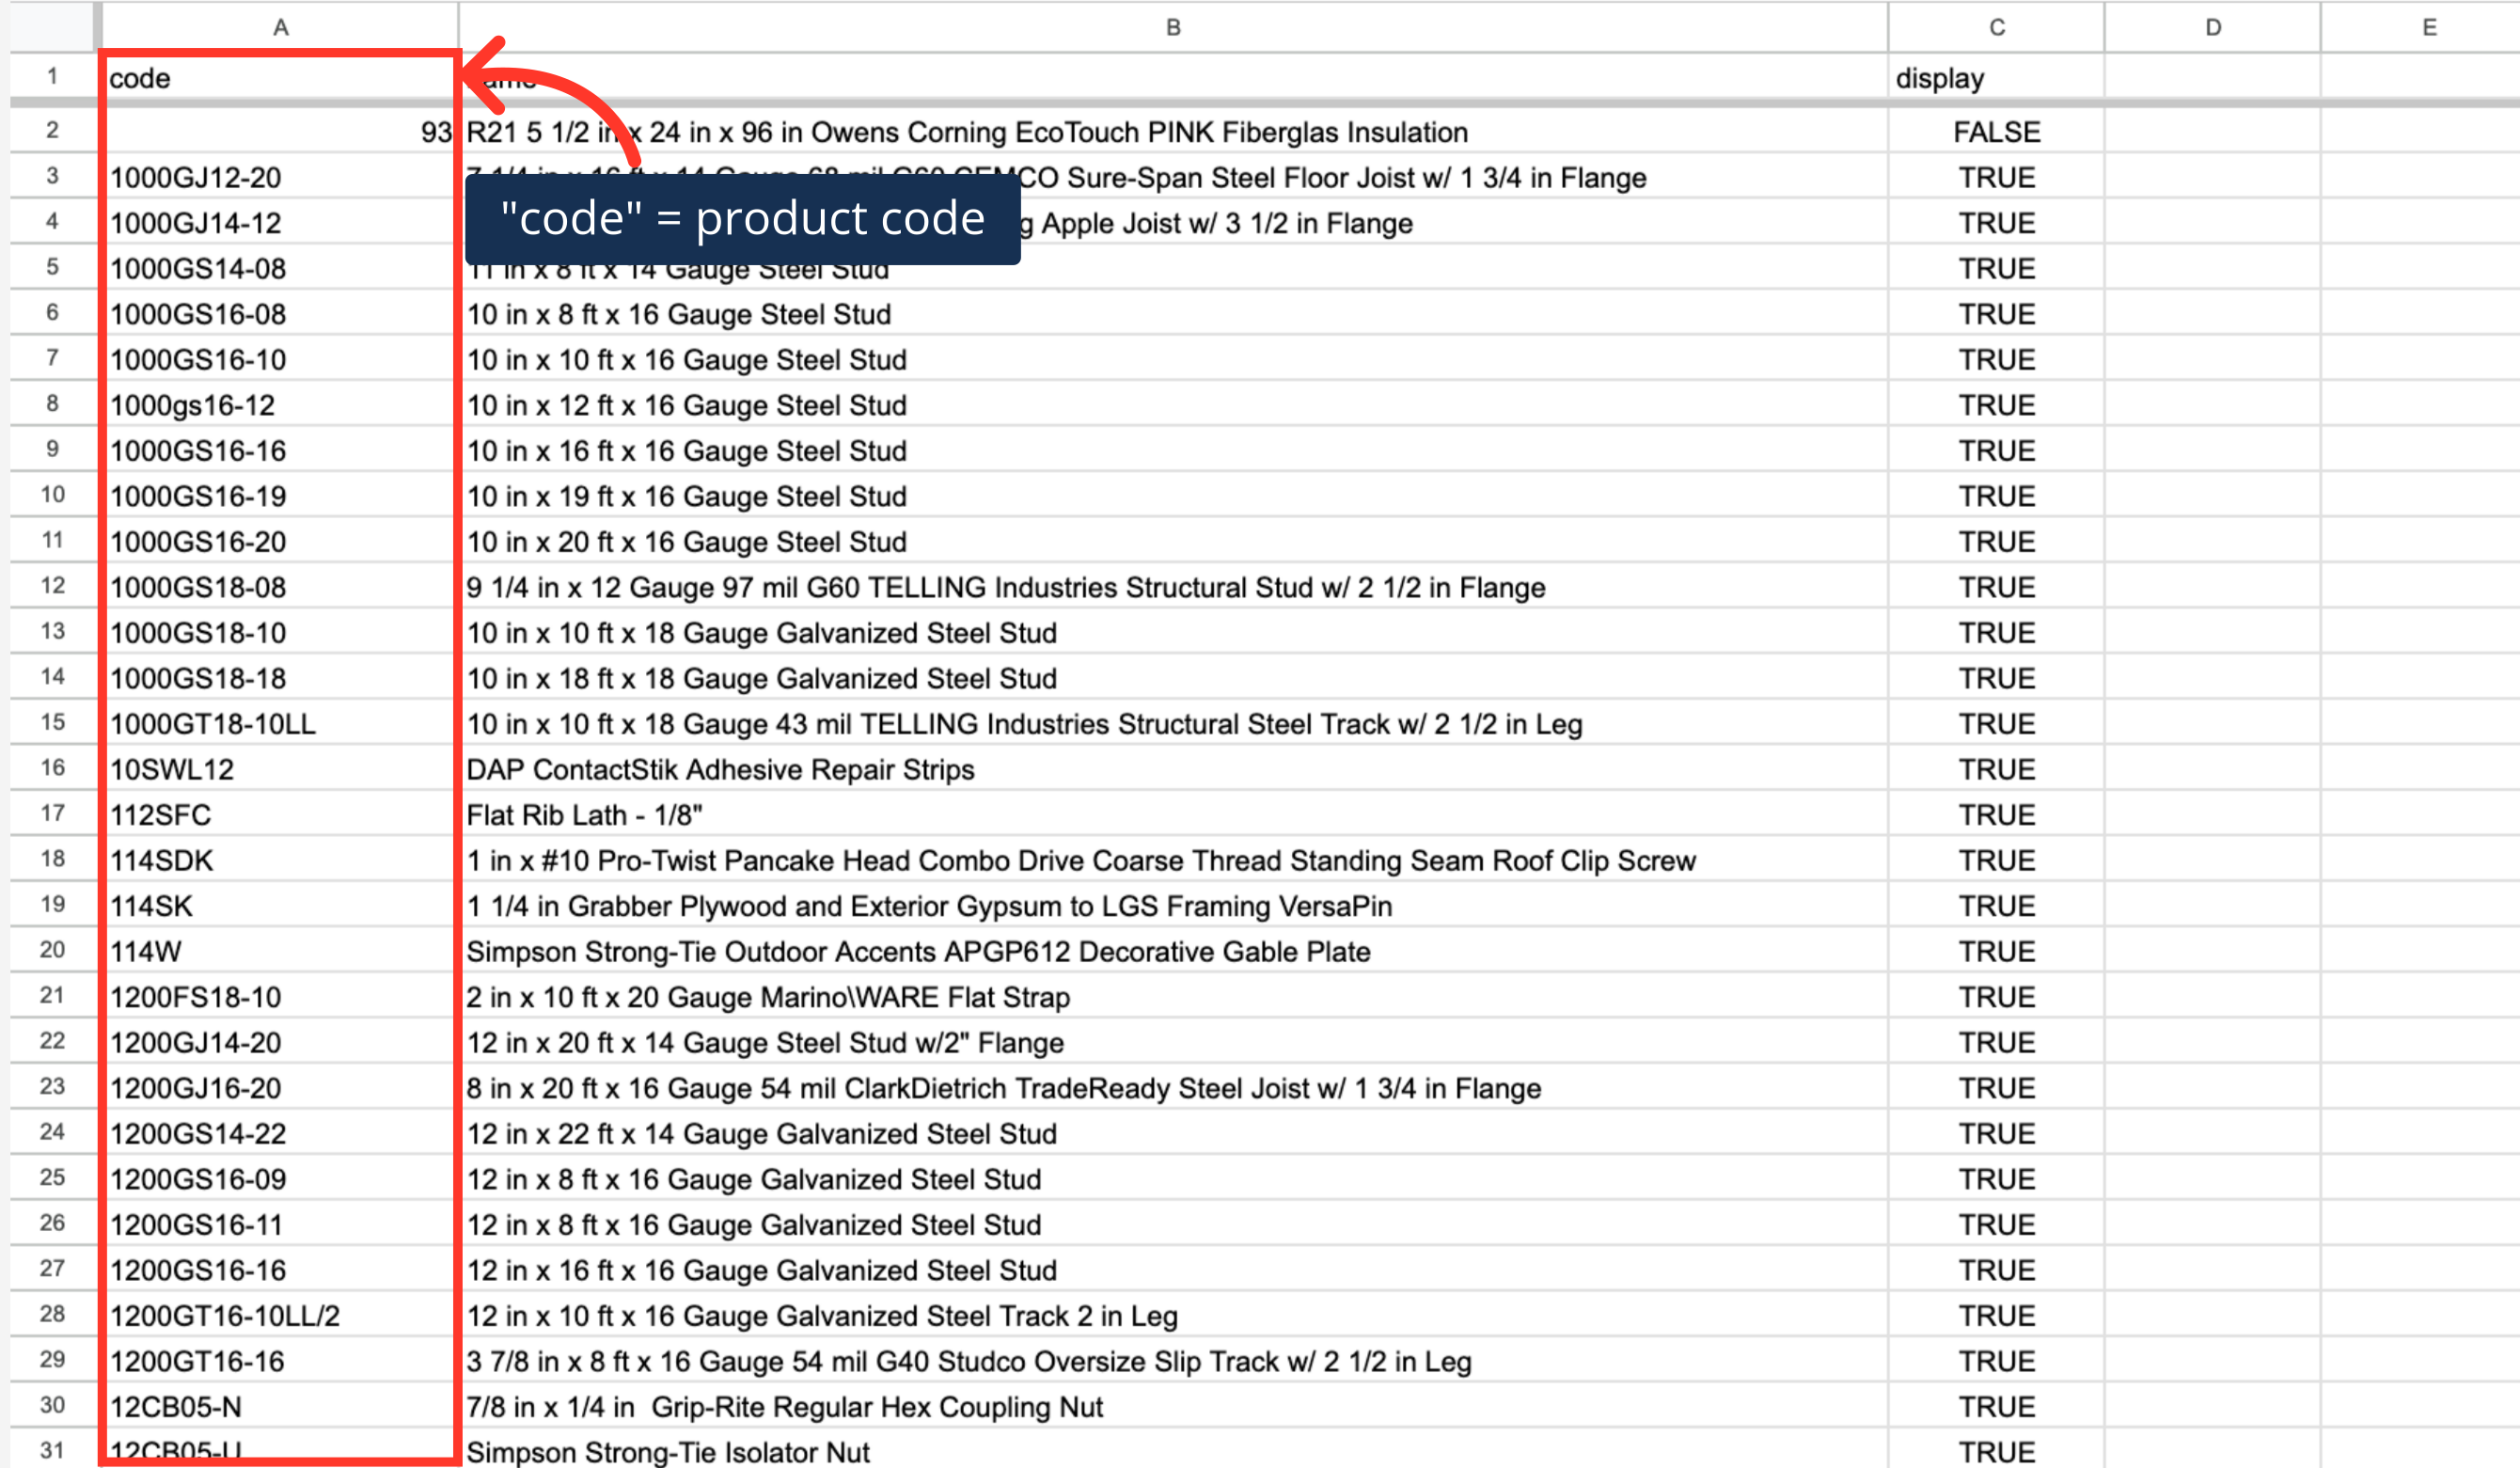Click the TRUE value in row 20

click(1996, 951)
